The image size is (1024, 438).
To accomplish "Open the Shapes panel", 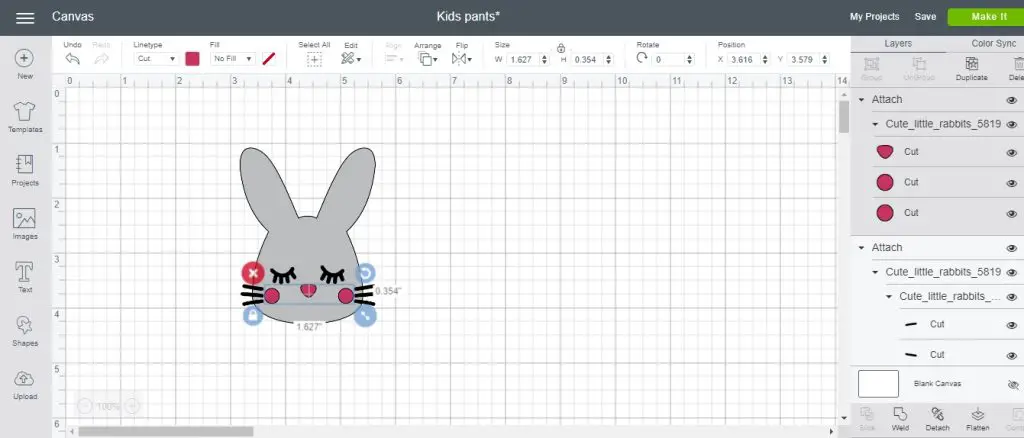I will 25,331.
